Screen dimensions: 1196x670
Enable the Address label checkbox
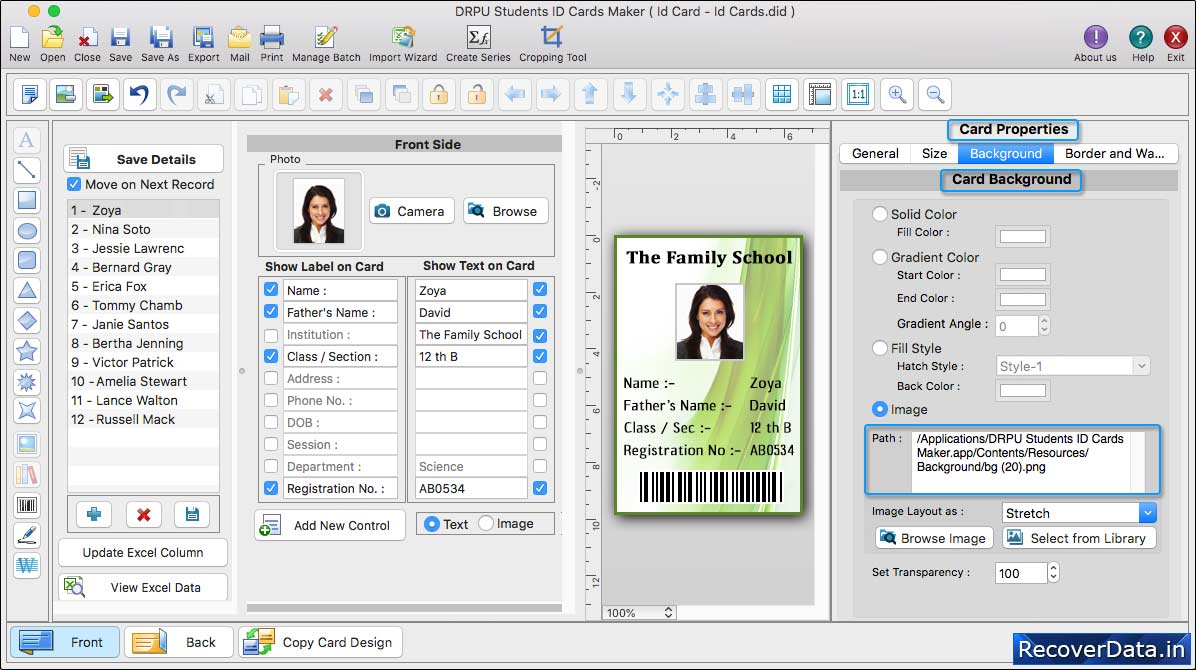coord(271,378)
